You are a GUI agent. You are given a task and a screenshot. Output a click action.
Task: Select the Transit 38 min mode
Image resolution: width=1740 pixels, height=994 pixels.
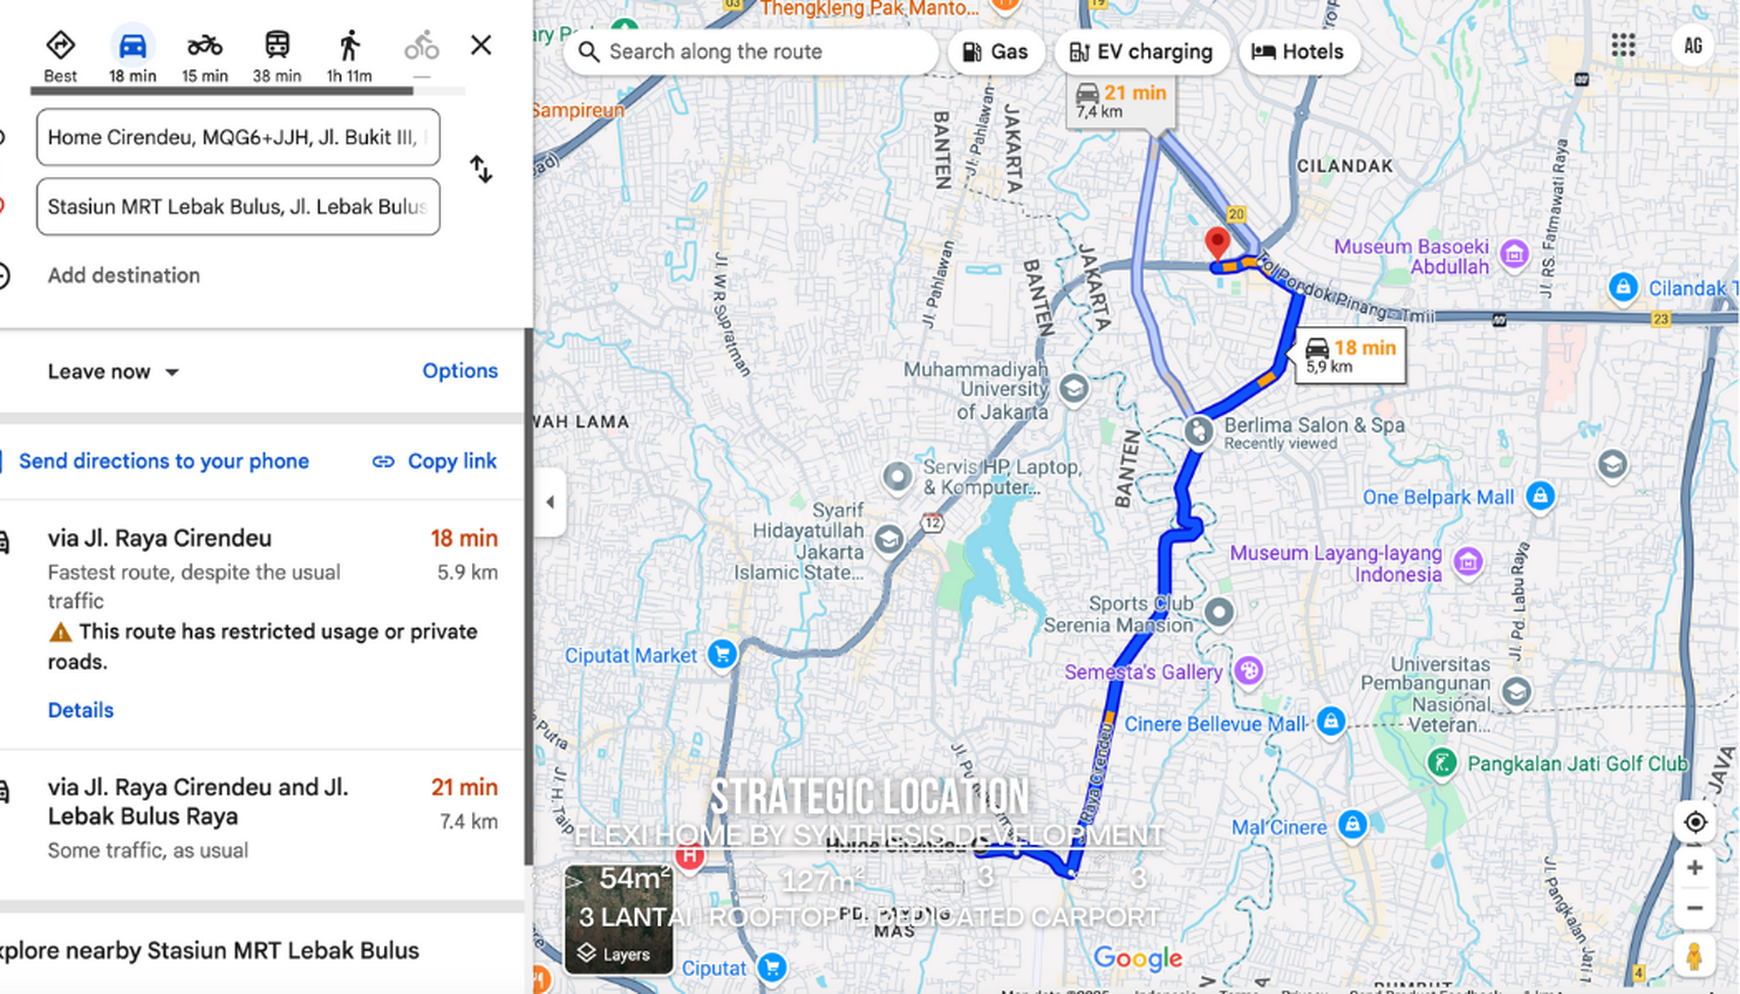click(277, 56)
